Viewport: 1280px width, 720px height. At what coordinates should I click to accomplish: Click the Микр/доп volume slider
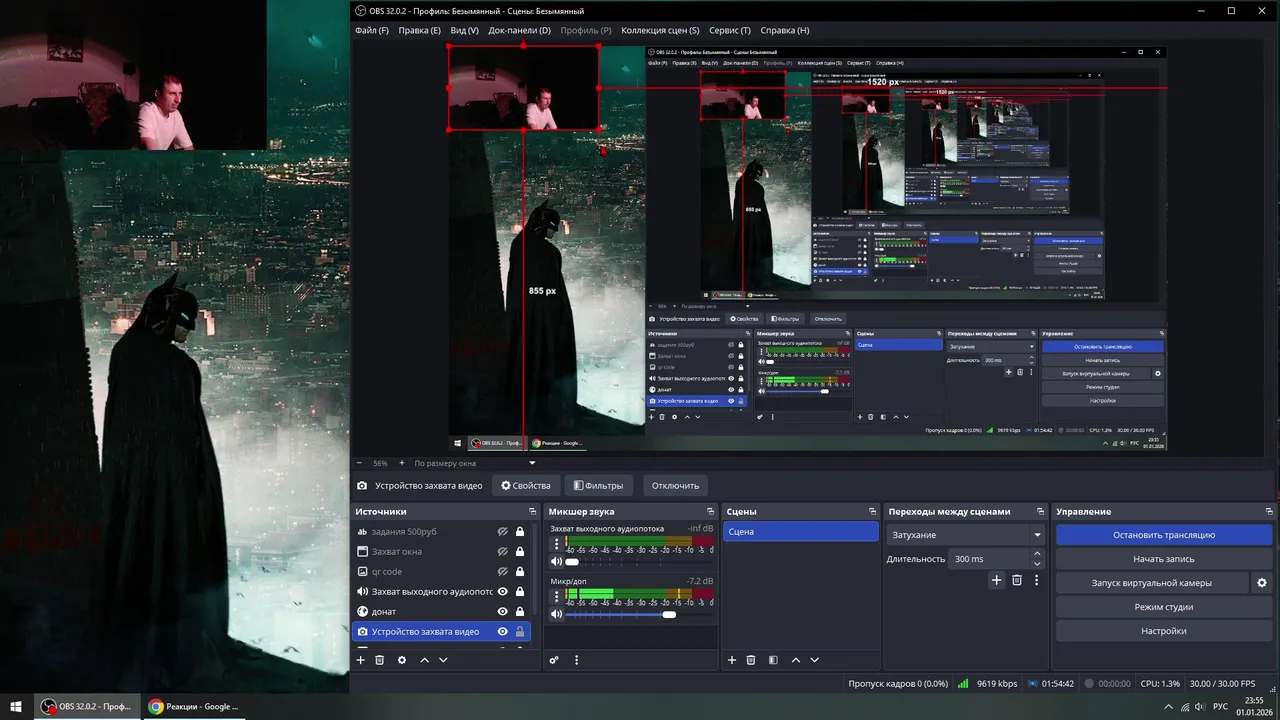pyautogui.click(x=640, y=614)
